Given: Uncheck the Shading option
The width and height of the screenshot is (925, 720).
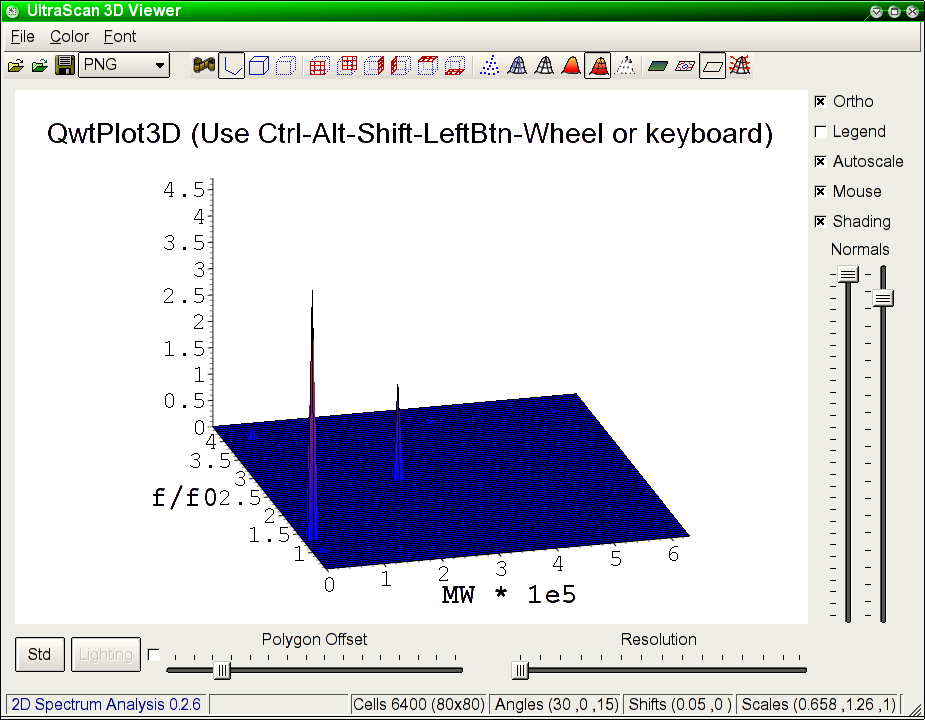Looking at the screenshot, I should (821, 221).
